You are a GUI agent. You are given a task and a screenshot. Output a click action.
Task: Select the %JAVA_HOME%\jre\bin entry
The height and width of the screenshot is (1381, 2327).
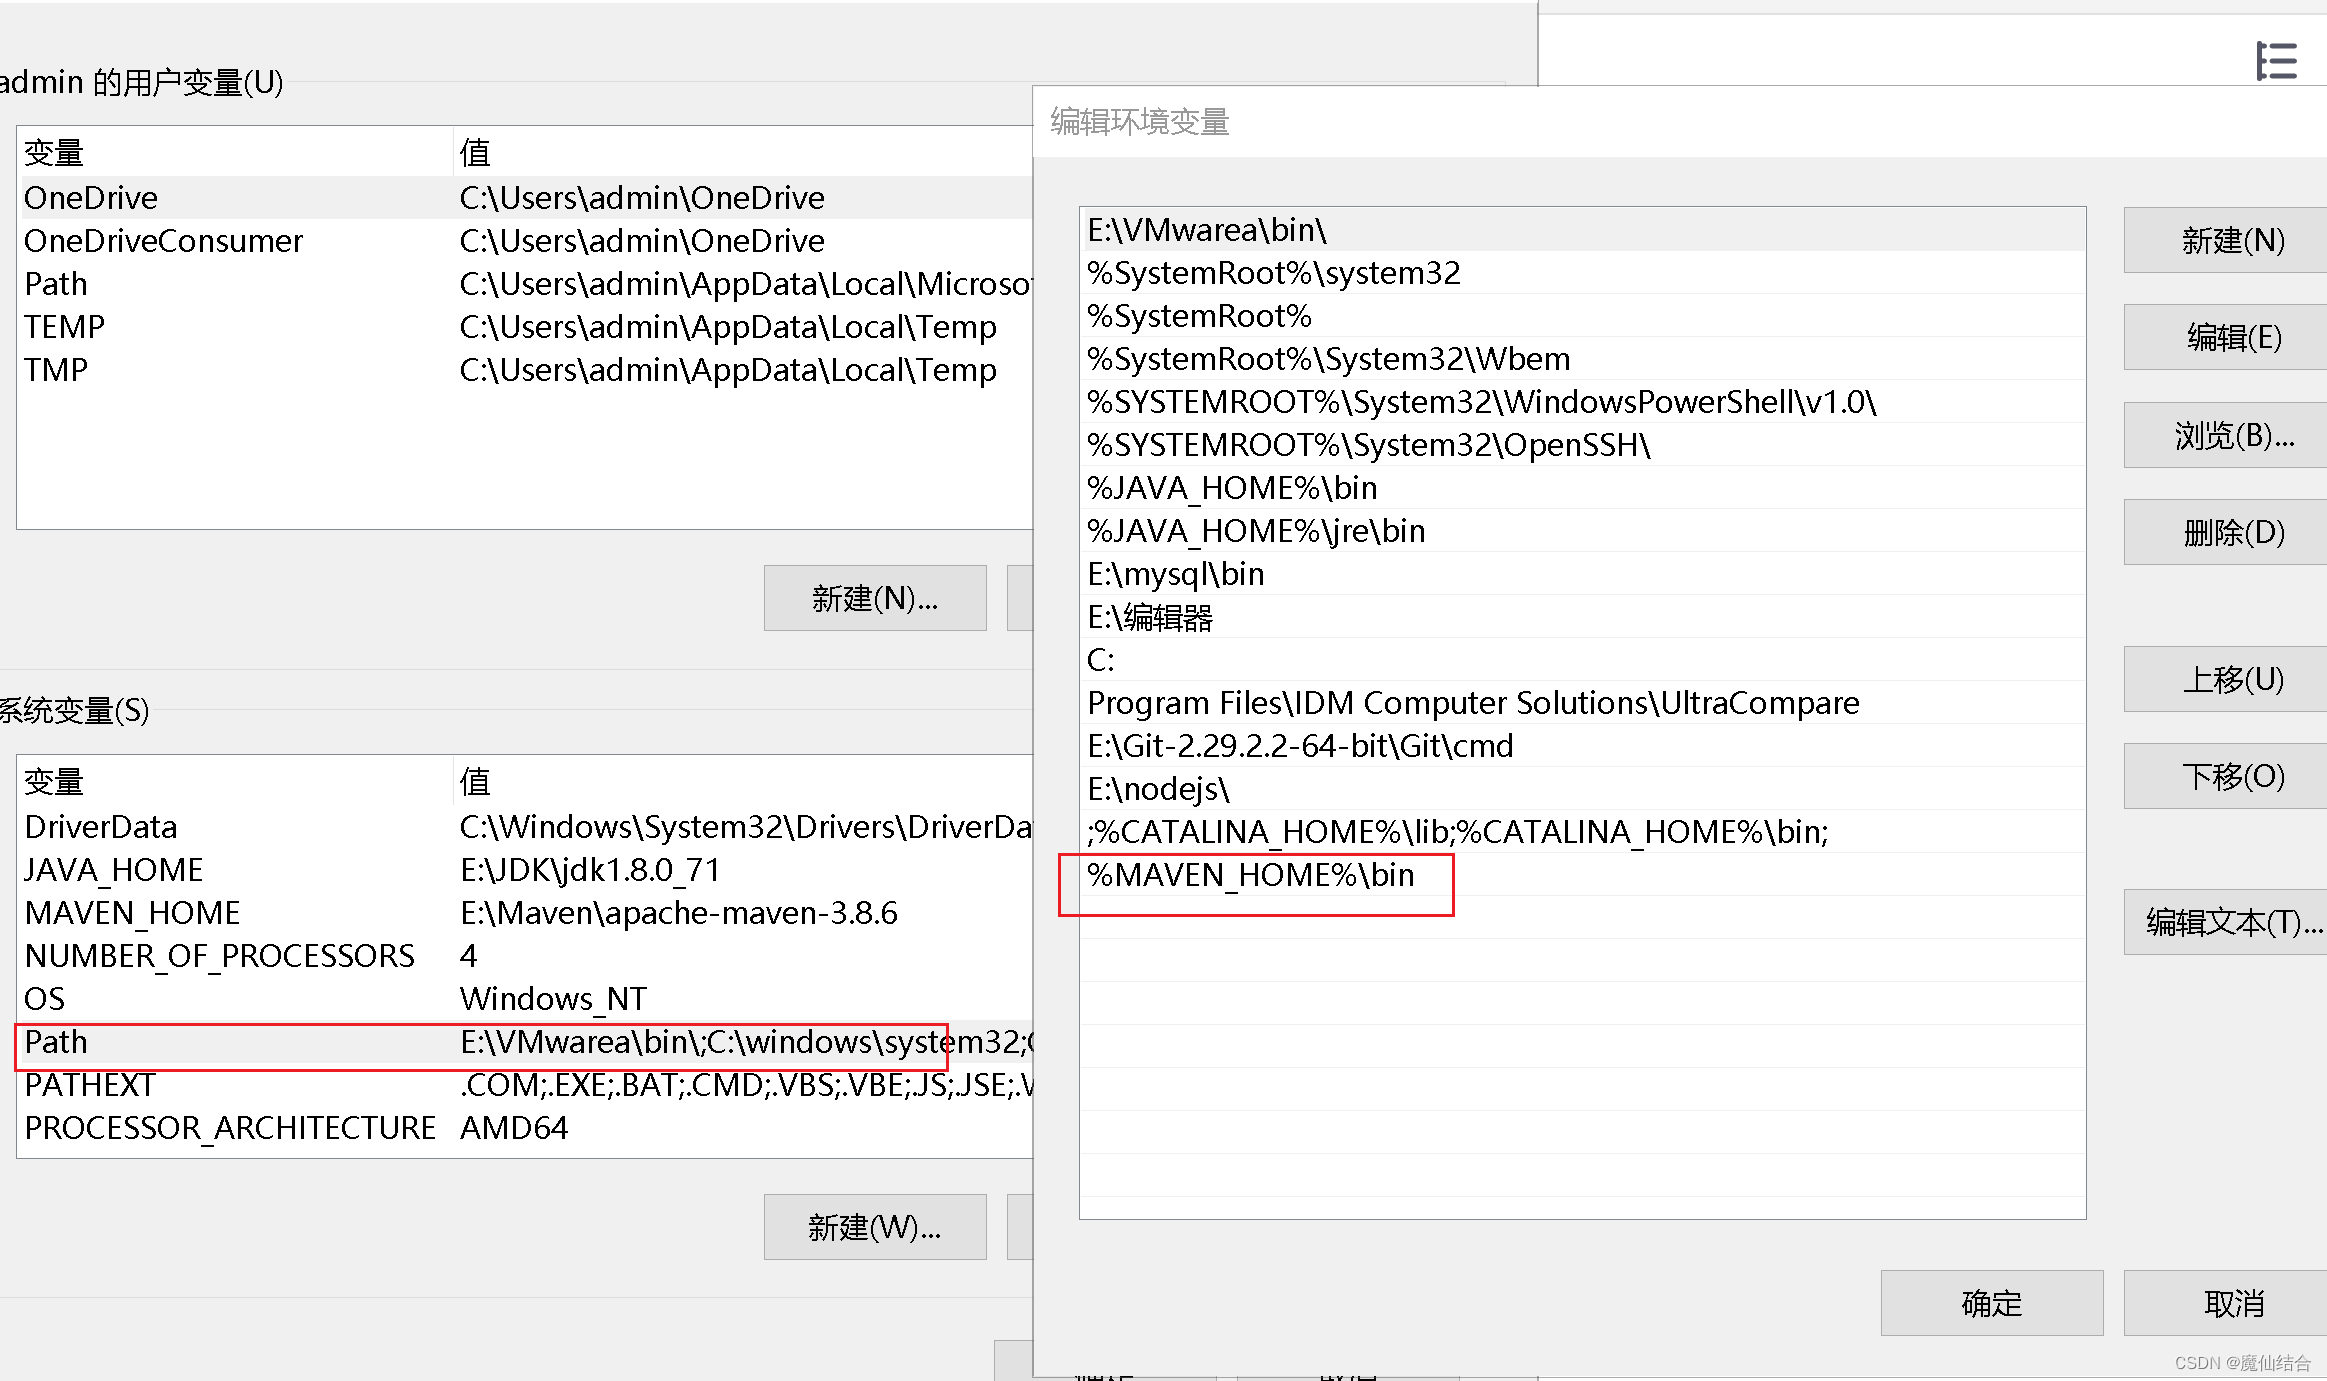tap(1583, 531)
